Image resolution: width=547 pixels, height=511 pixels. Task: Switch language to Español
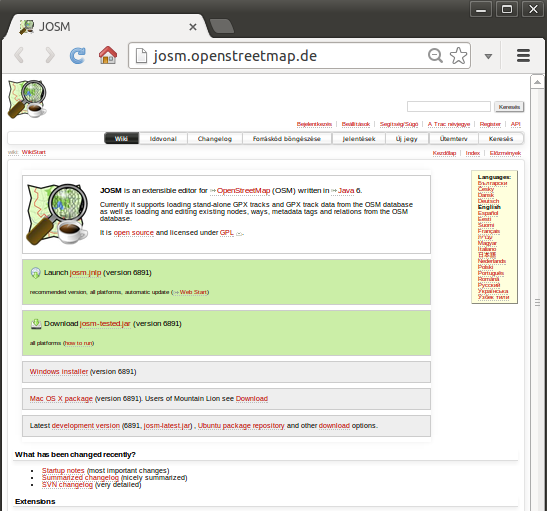pyautogui.click(x=488, y=213)
